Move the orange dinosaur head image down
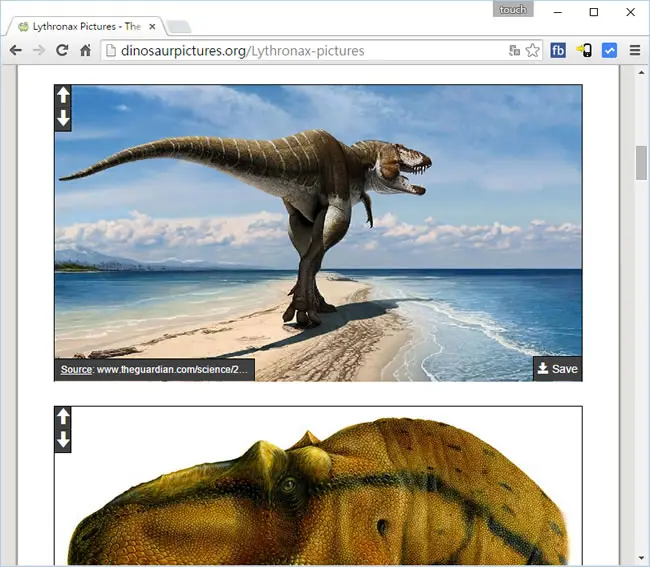This screenshot has width=650, height=567. [x=63, y=439]
